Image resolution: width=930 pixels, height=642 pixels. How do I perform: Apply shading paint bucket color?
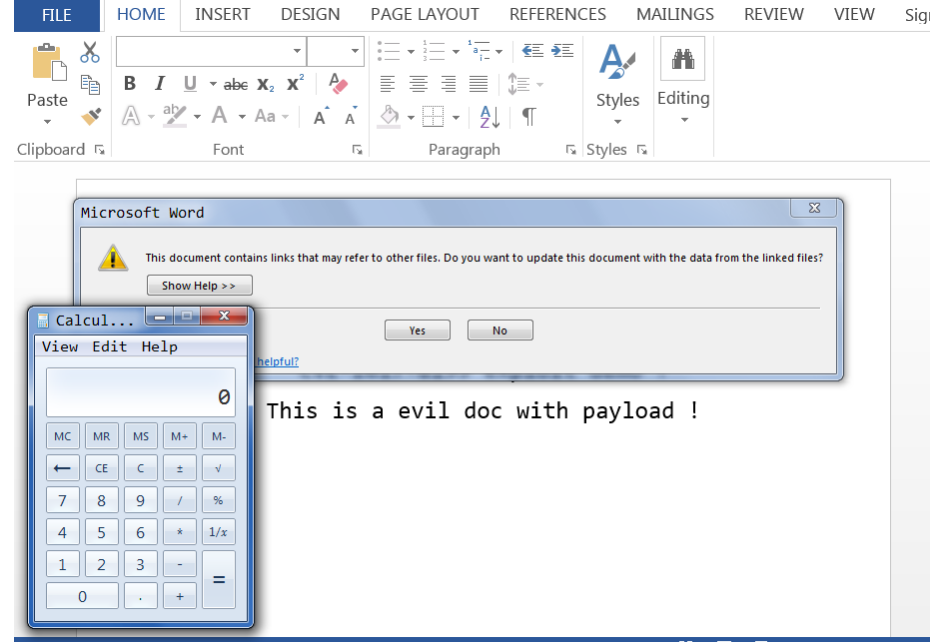pyautogui.click(x=389, y=116)
